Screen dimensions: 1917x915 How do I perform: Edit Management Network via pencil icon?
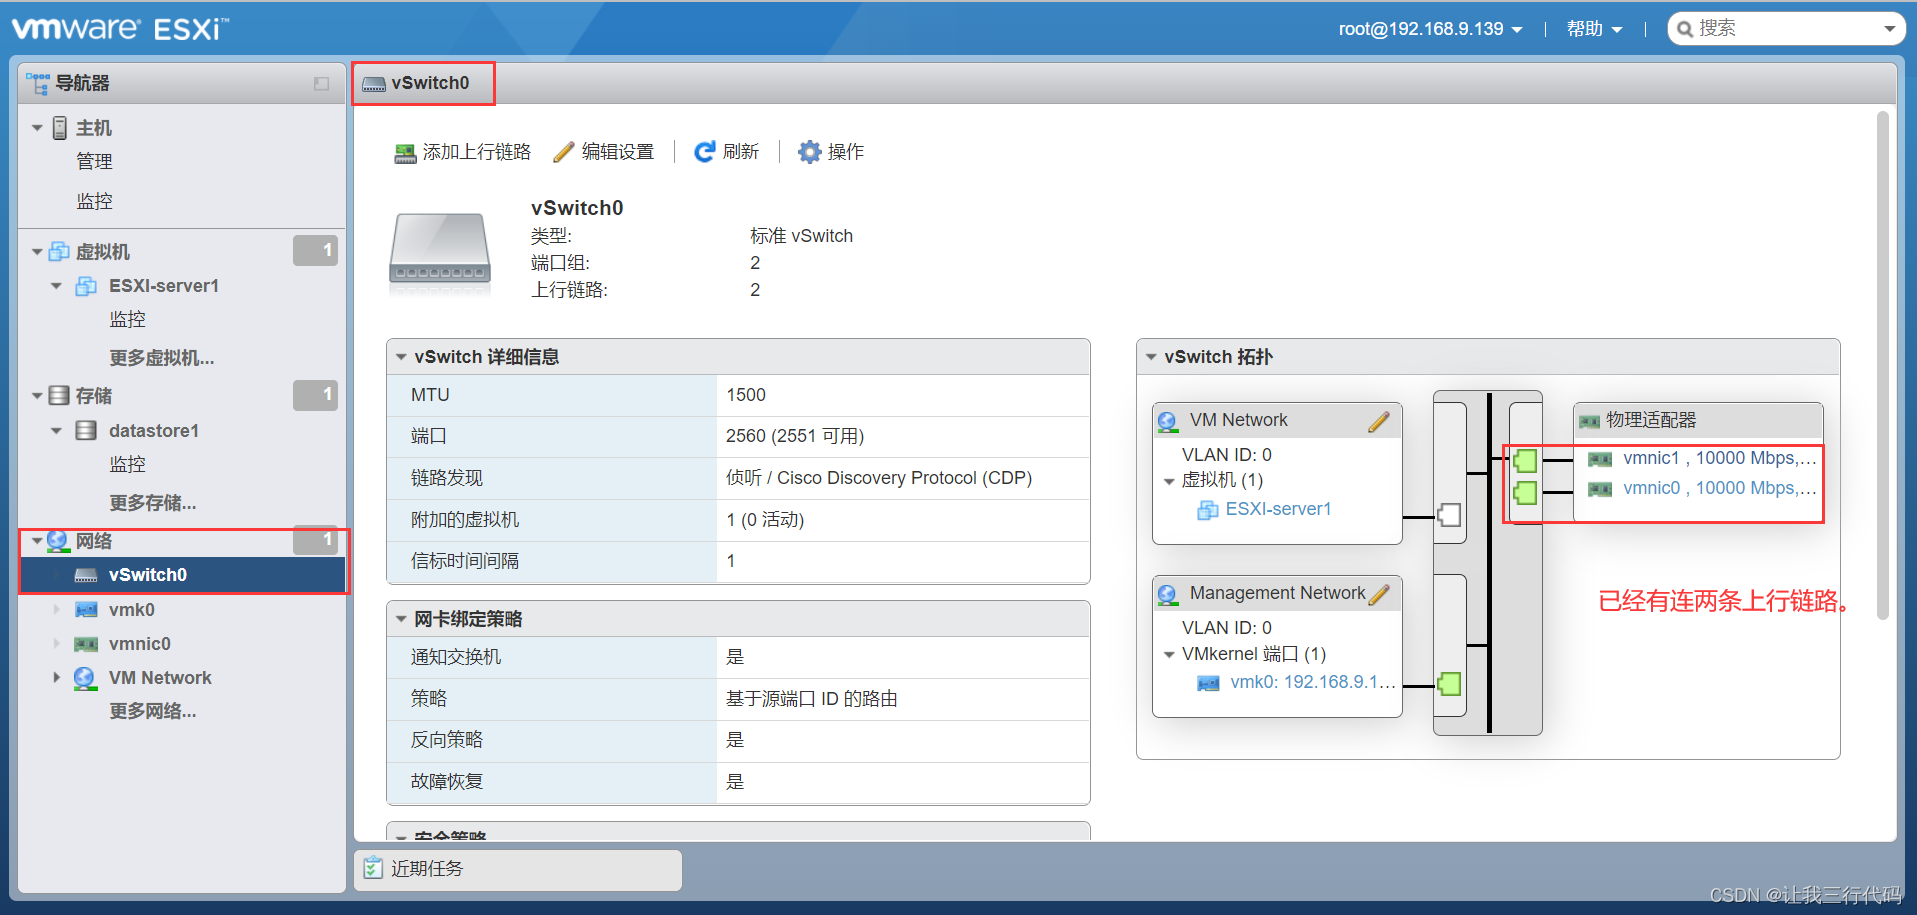(x=1379, y=595)
